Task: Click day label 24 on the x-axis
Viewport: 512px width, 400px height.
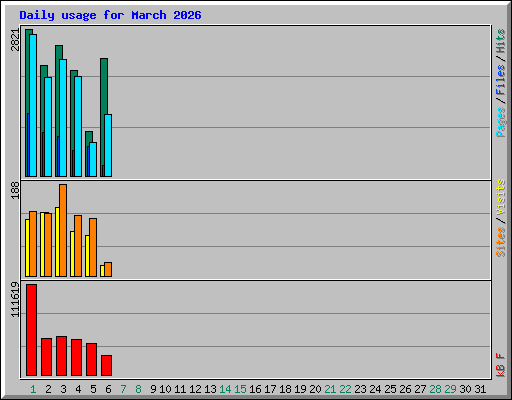Action: [375, 389]
